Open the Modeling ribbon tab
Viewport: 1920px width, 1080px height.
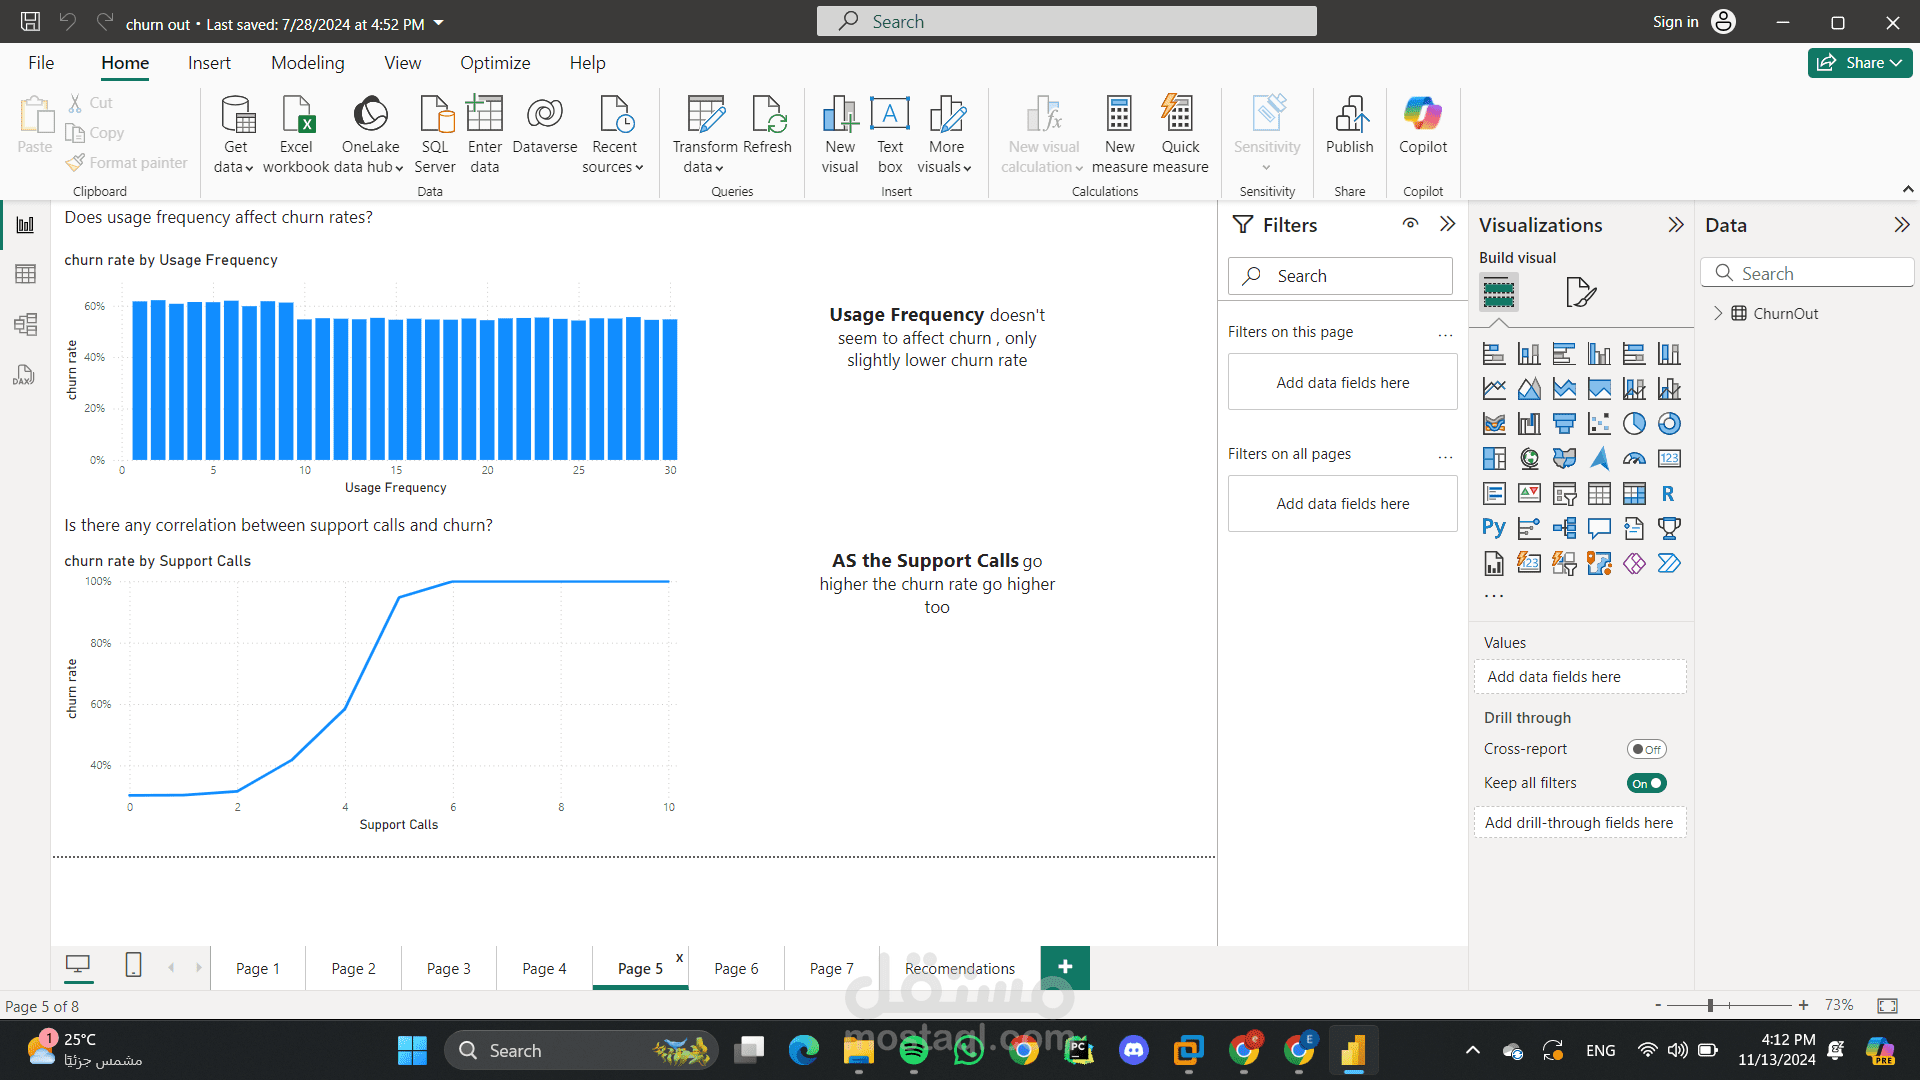[307, 63]
